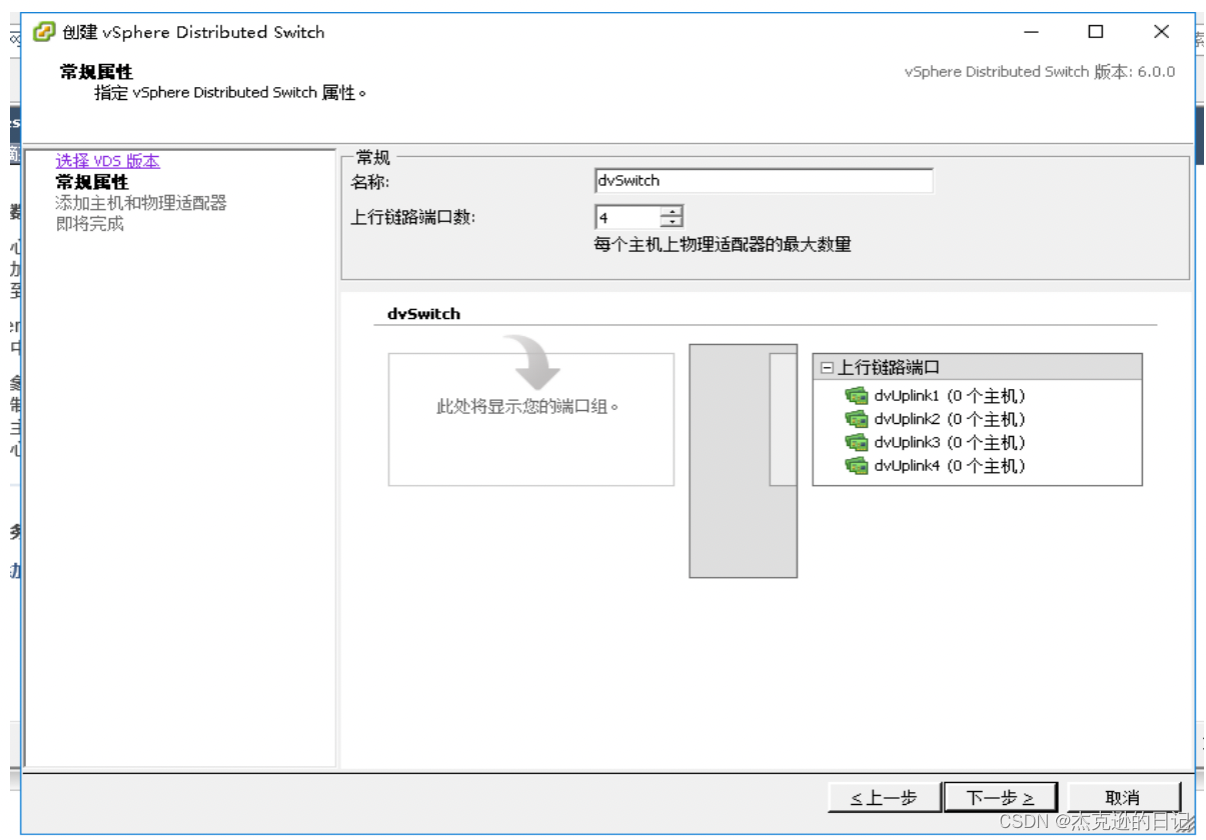1206x840 pixels.
Task: Click the port group placeholder box
Action: pyautogui.click(x=531, y=420)
